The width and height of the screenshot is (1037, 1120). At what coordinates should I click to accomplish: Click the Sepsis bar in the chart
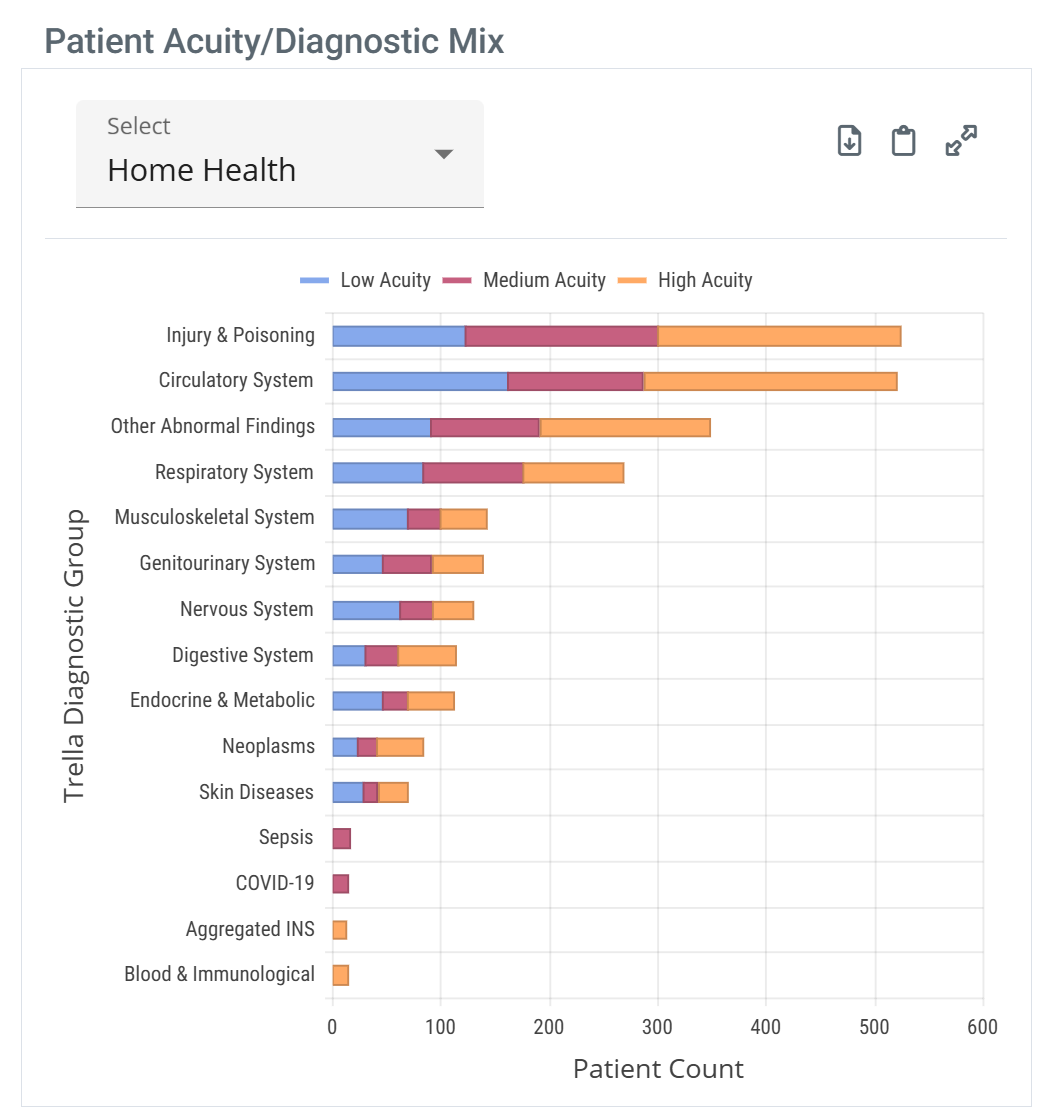(343, 837)
